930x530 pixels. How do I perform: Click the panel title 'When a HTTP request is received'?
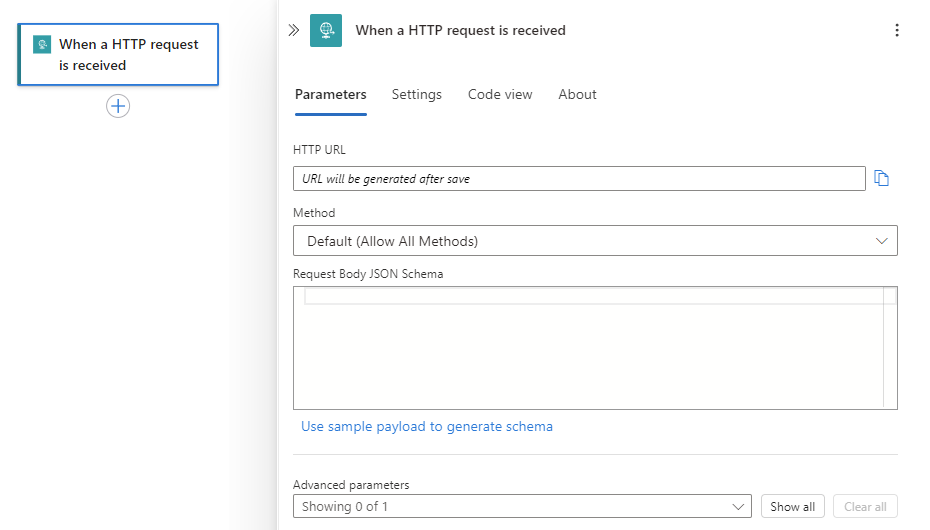pyautogui.click(x=460, y=30)
